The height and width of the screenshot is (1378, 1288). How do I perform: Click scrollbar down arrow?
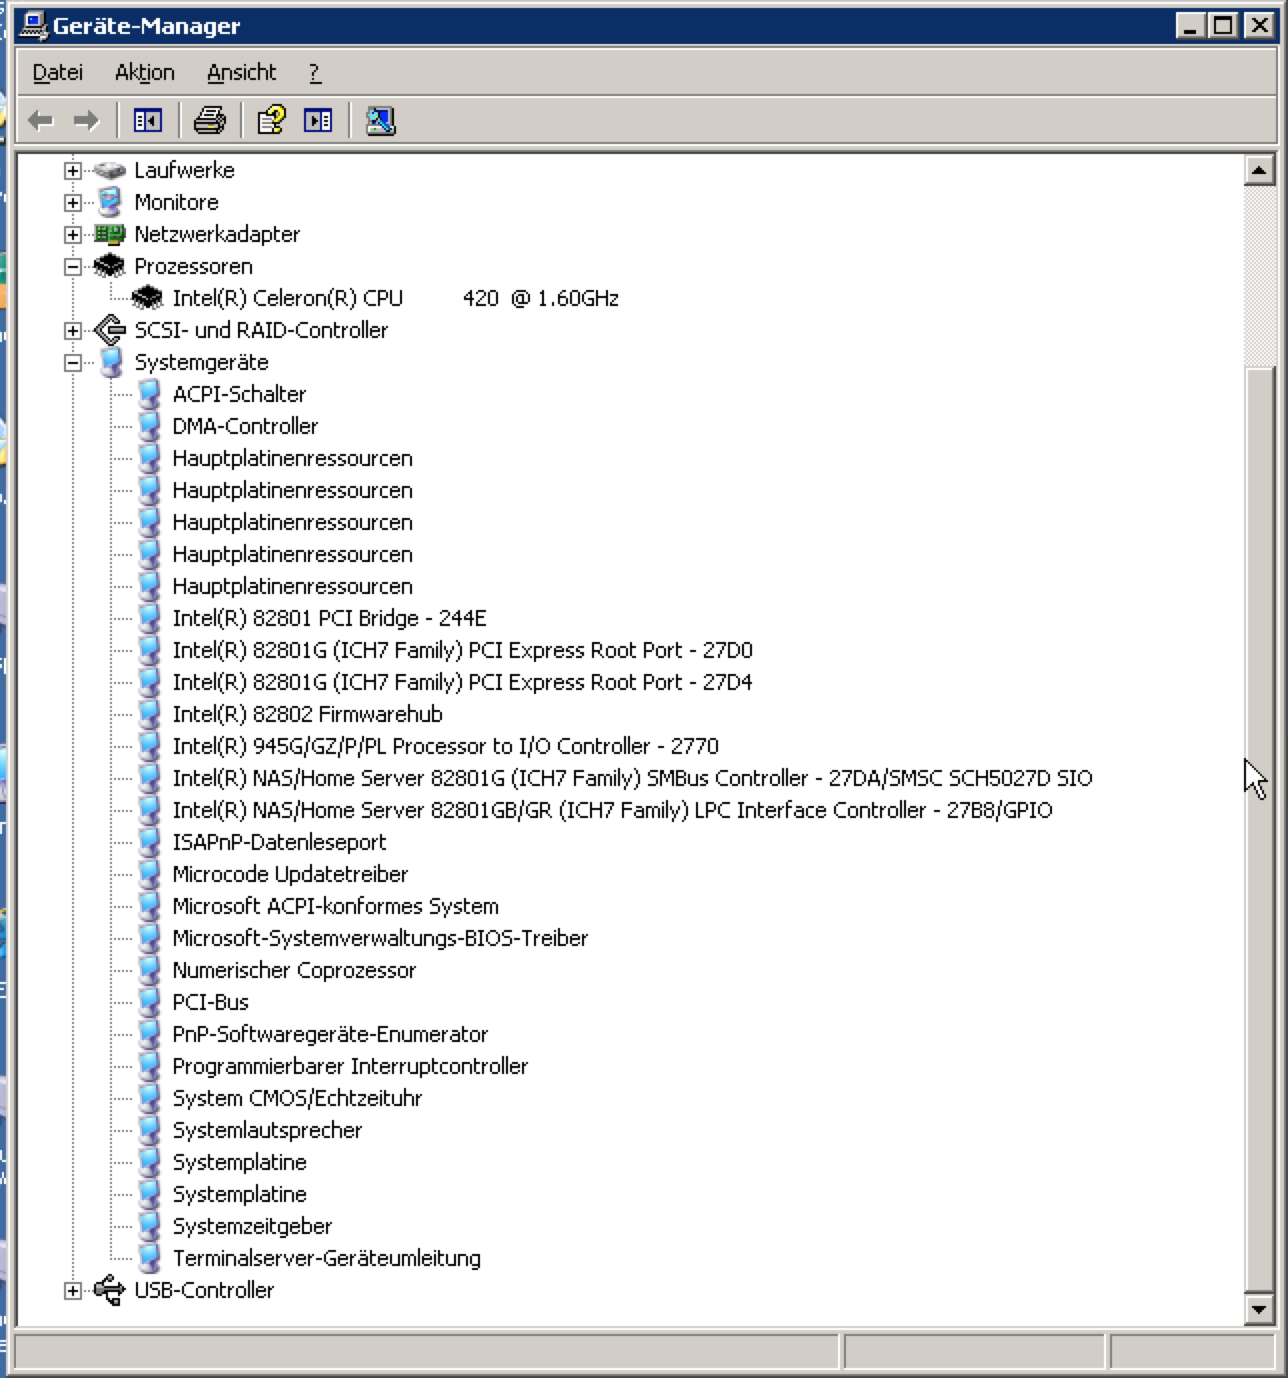pyautogui.click(x=1259, y=1309)
